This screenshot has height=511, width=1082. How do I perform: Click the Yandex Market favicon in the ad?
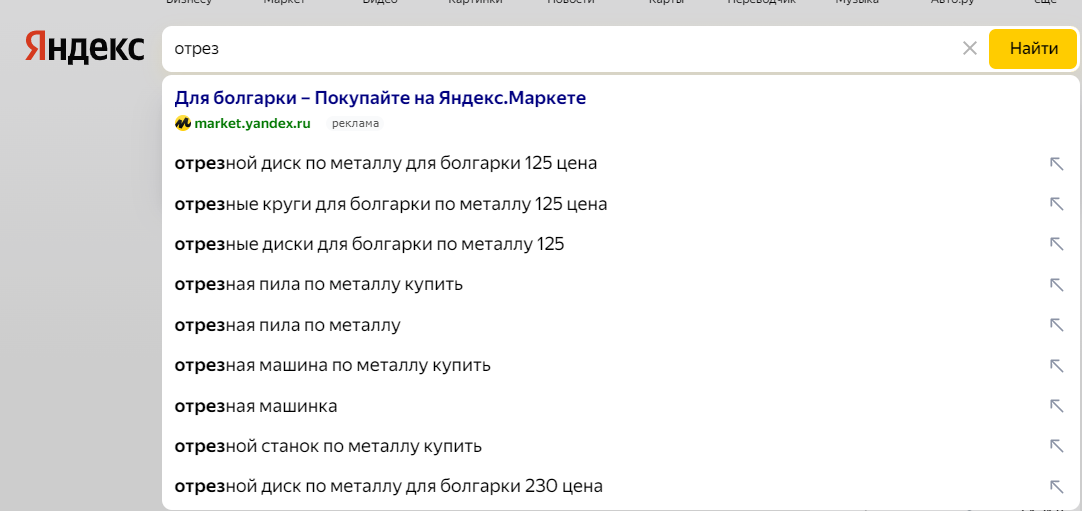[182, 123]
